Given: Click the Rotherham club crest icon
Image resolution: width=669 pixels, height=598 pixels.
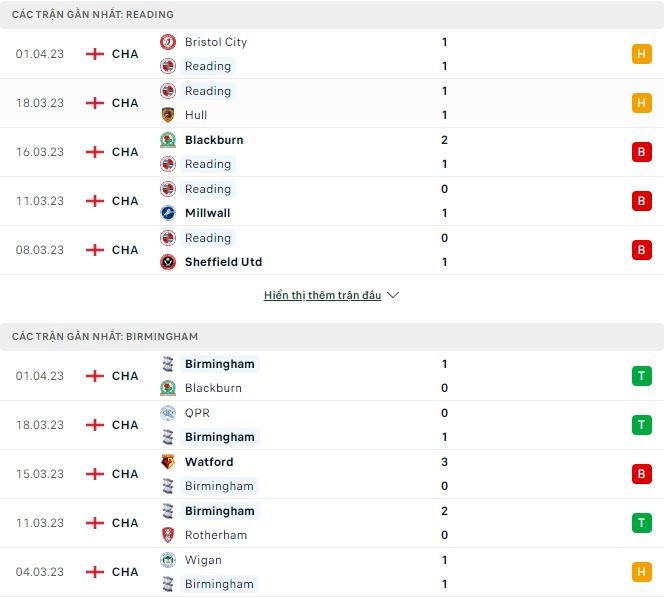Looking at the screenshot, I should tap(168, 535).
